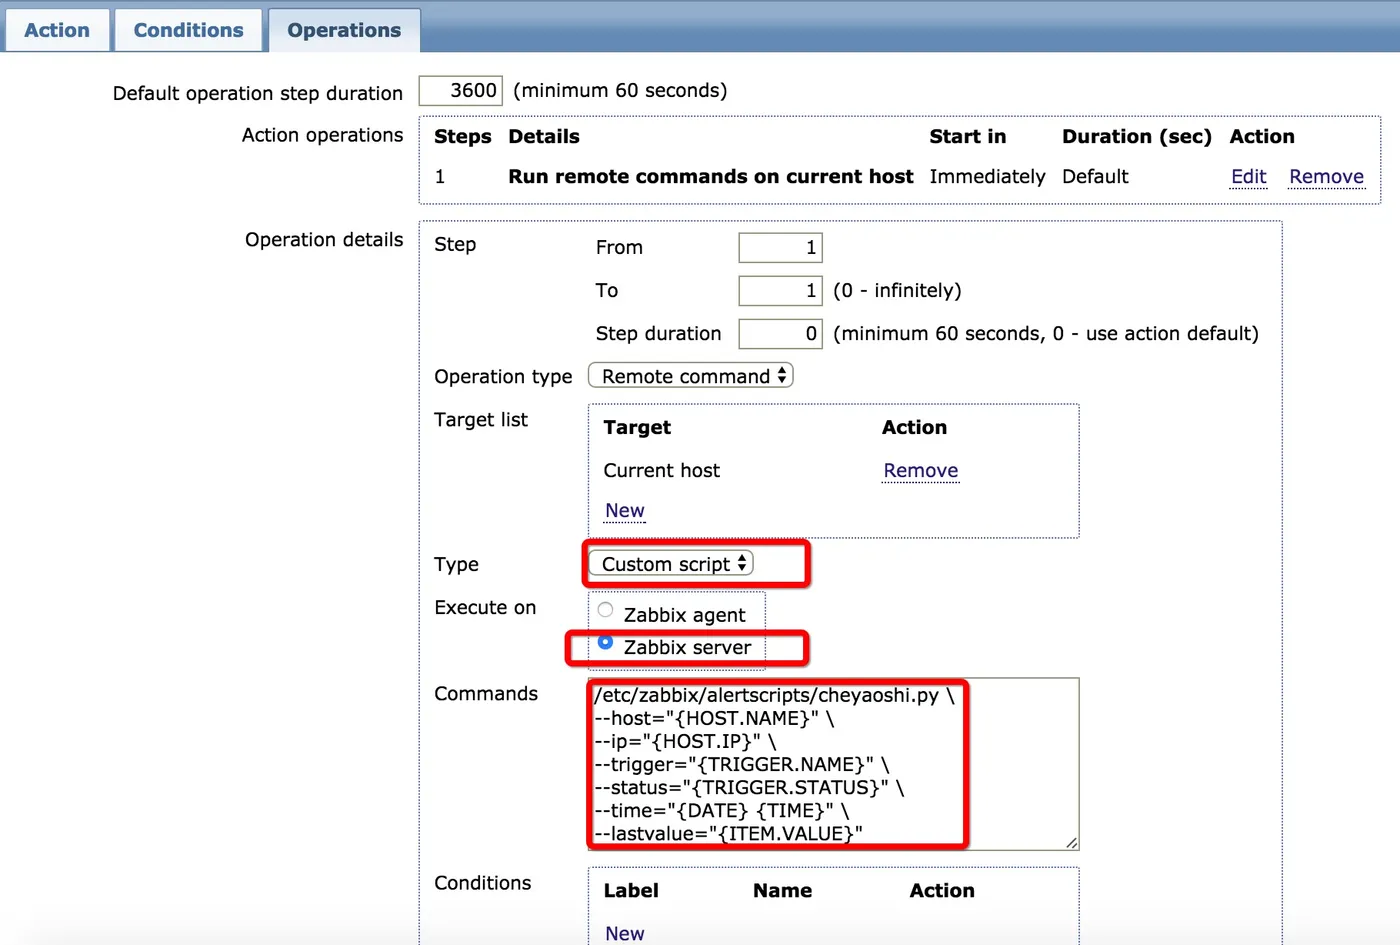
Task: Click the step number '1' in operations table
Action: (x=440, y=177)
